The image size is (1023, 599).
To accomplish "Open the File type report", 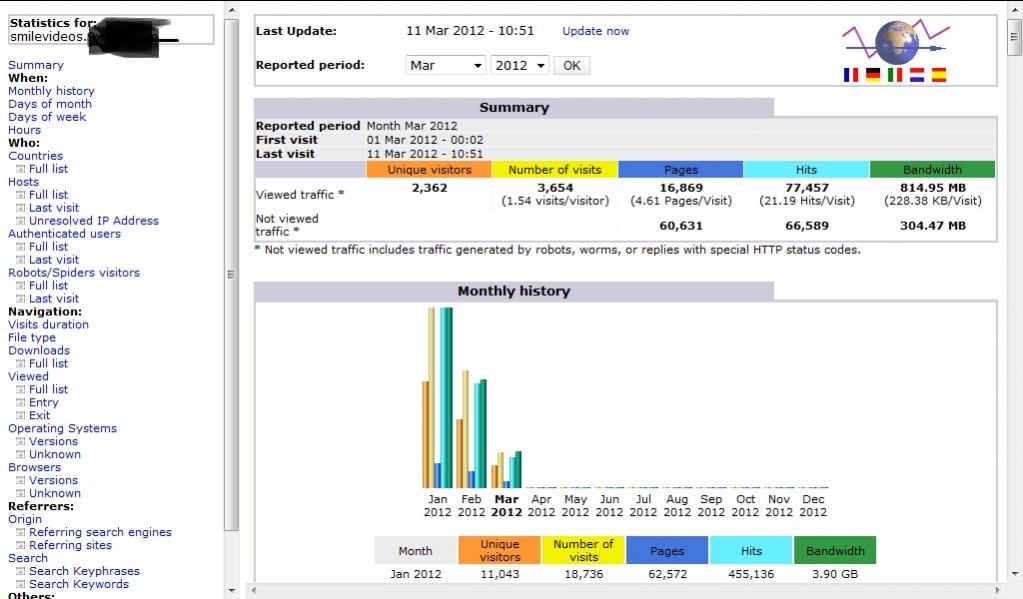I will 32,337.
